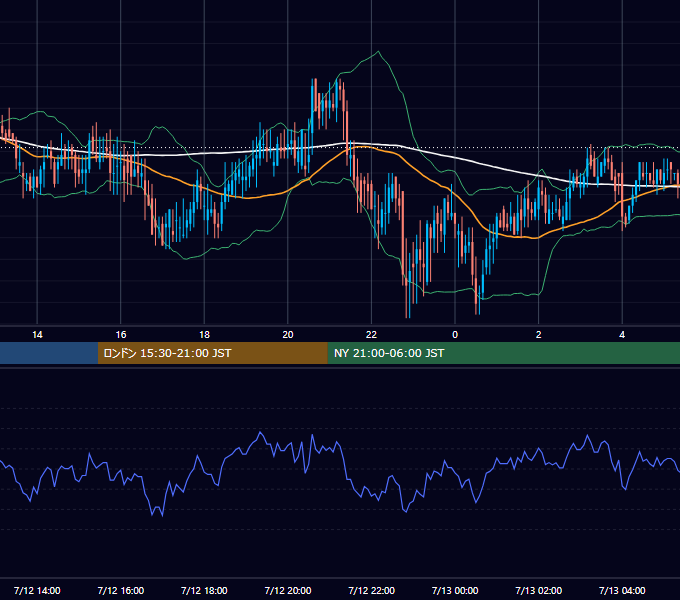
Task: Click the unlabeled blue session bar
Action: [x=49, y=353]
